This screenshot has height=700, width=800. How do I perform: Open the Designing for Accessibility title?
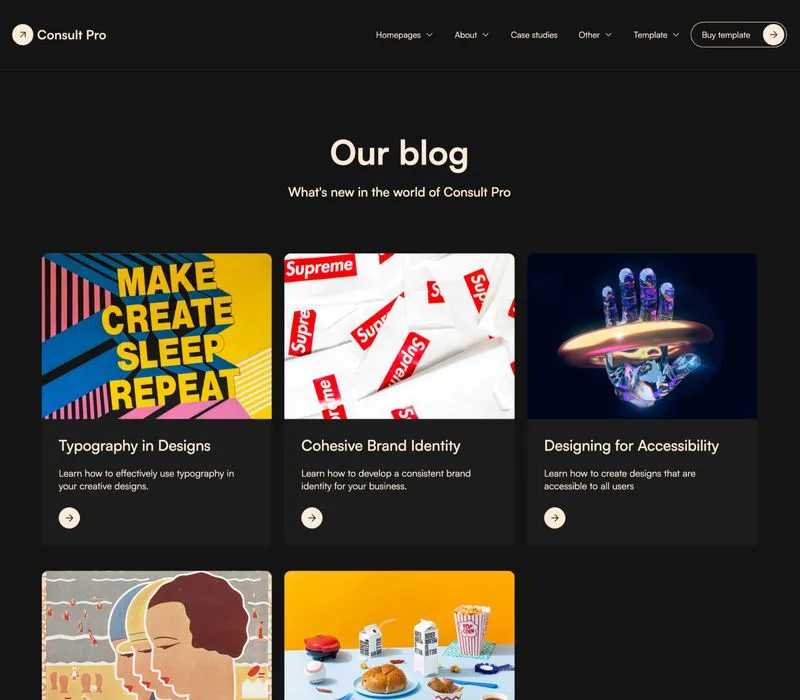[x=631, y=446]
